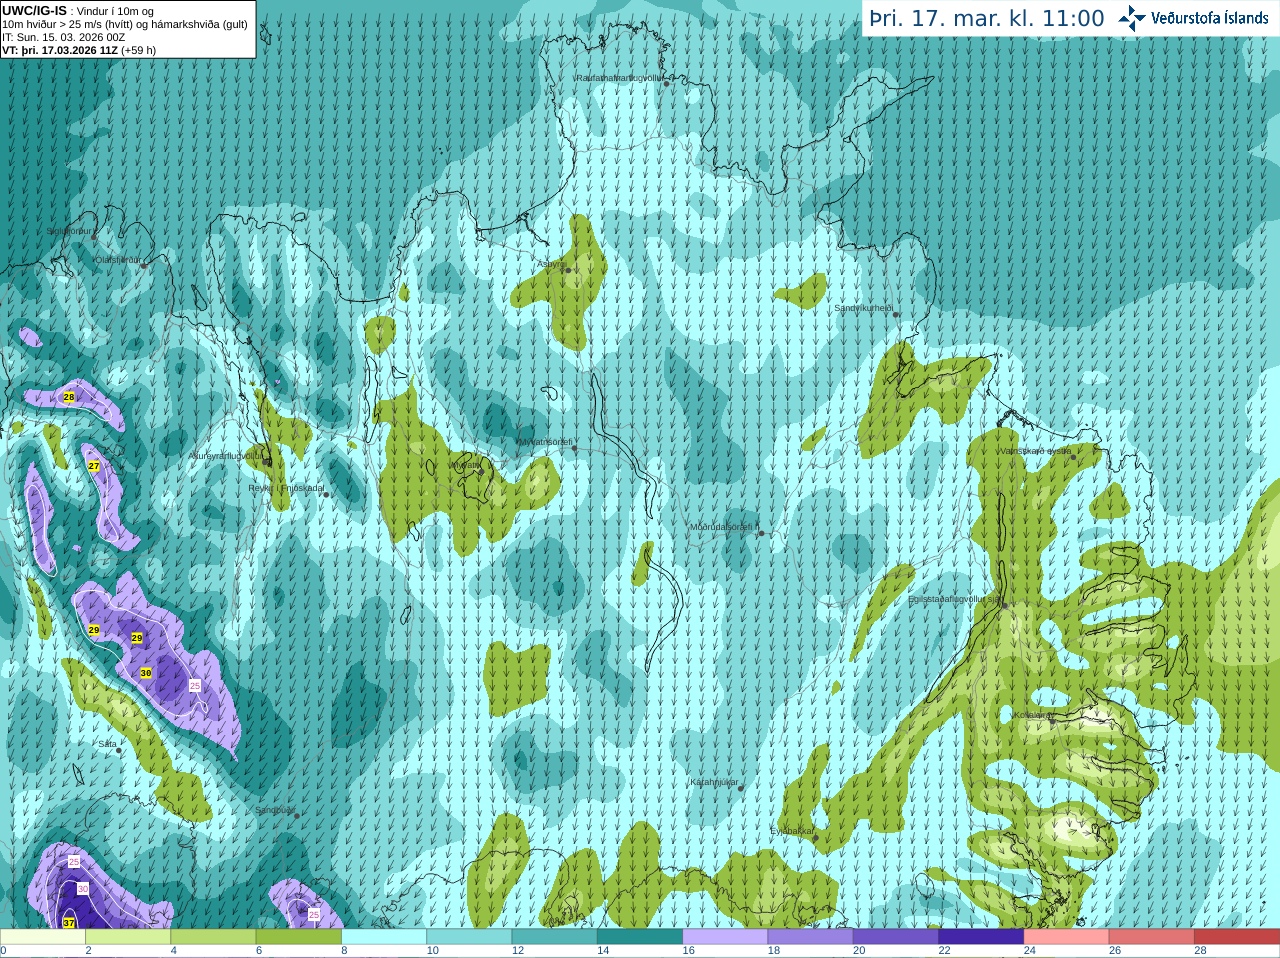Click the yellow 37 gust maximum marker
This screenshot has width=1280, height=958.
(69, 922)
